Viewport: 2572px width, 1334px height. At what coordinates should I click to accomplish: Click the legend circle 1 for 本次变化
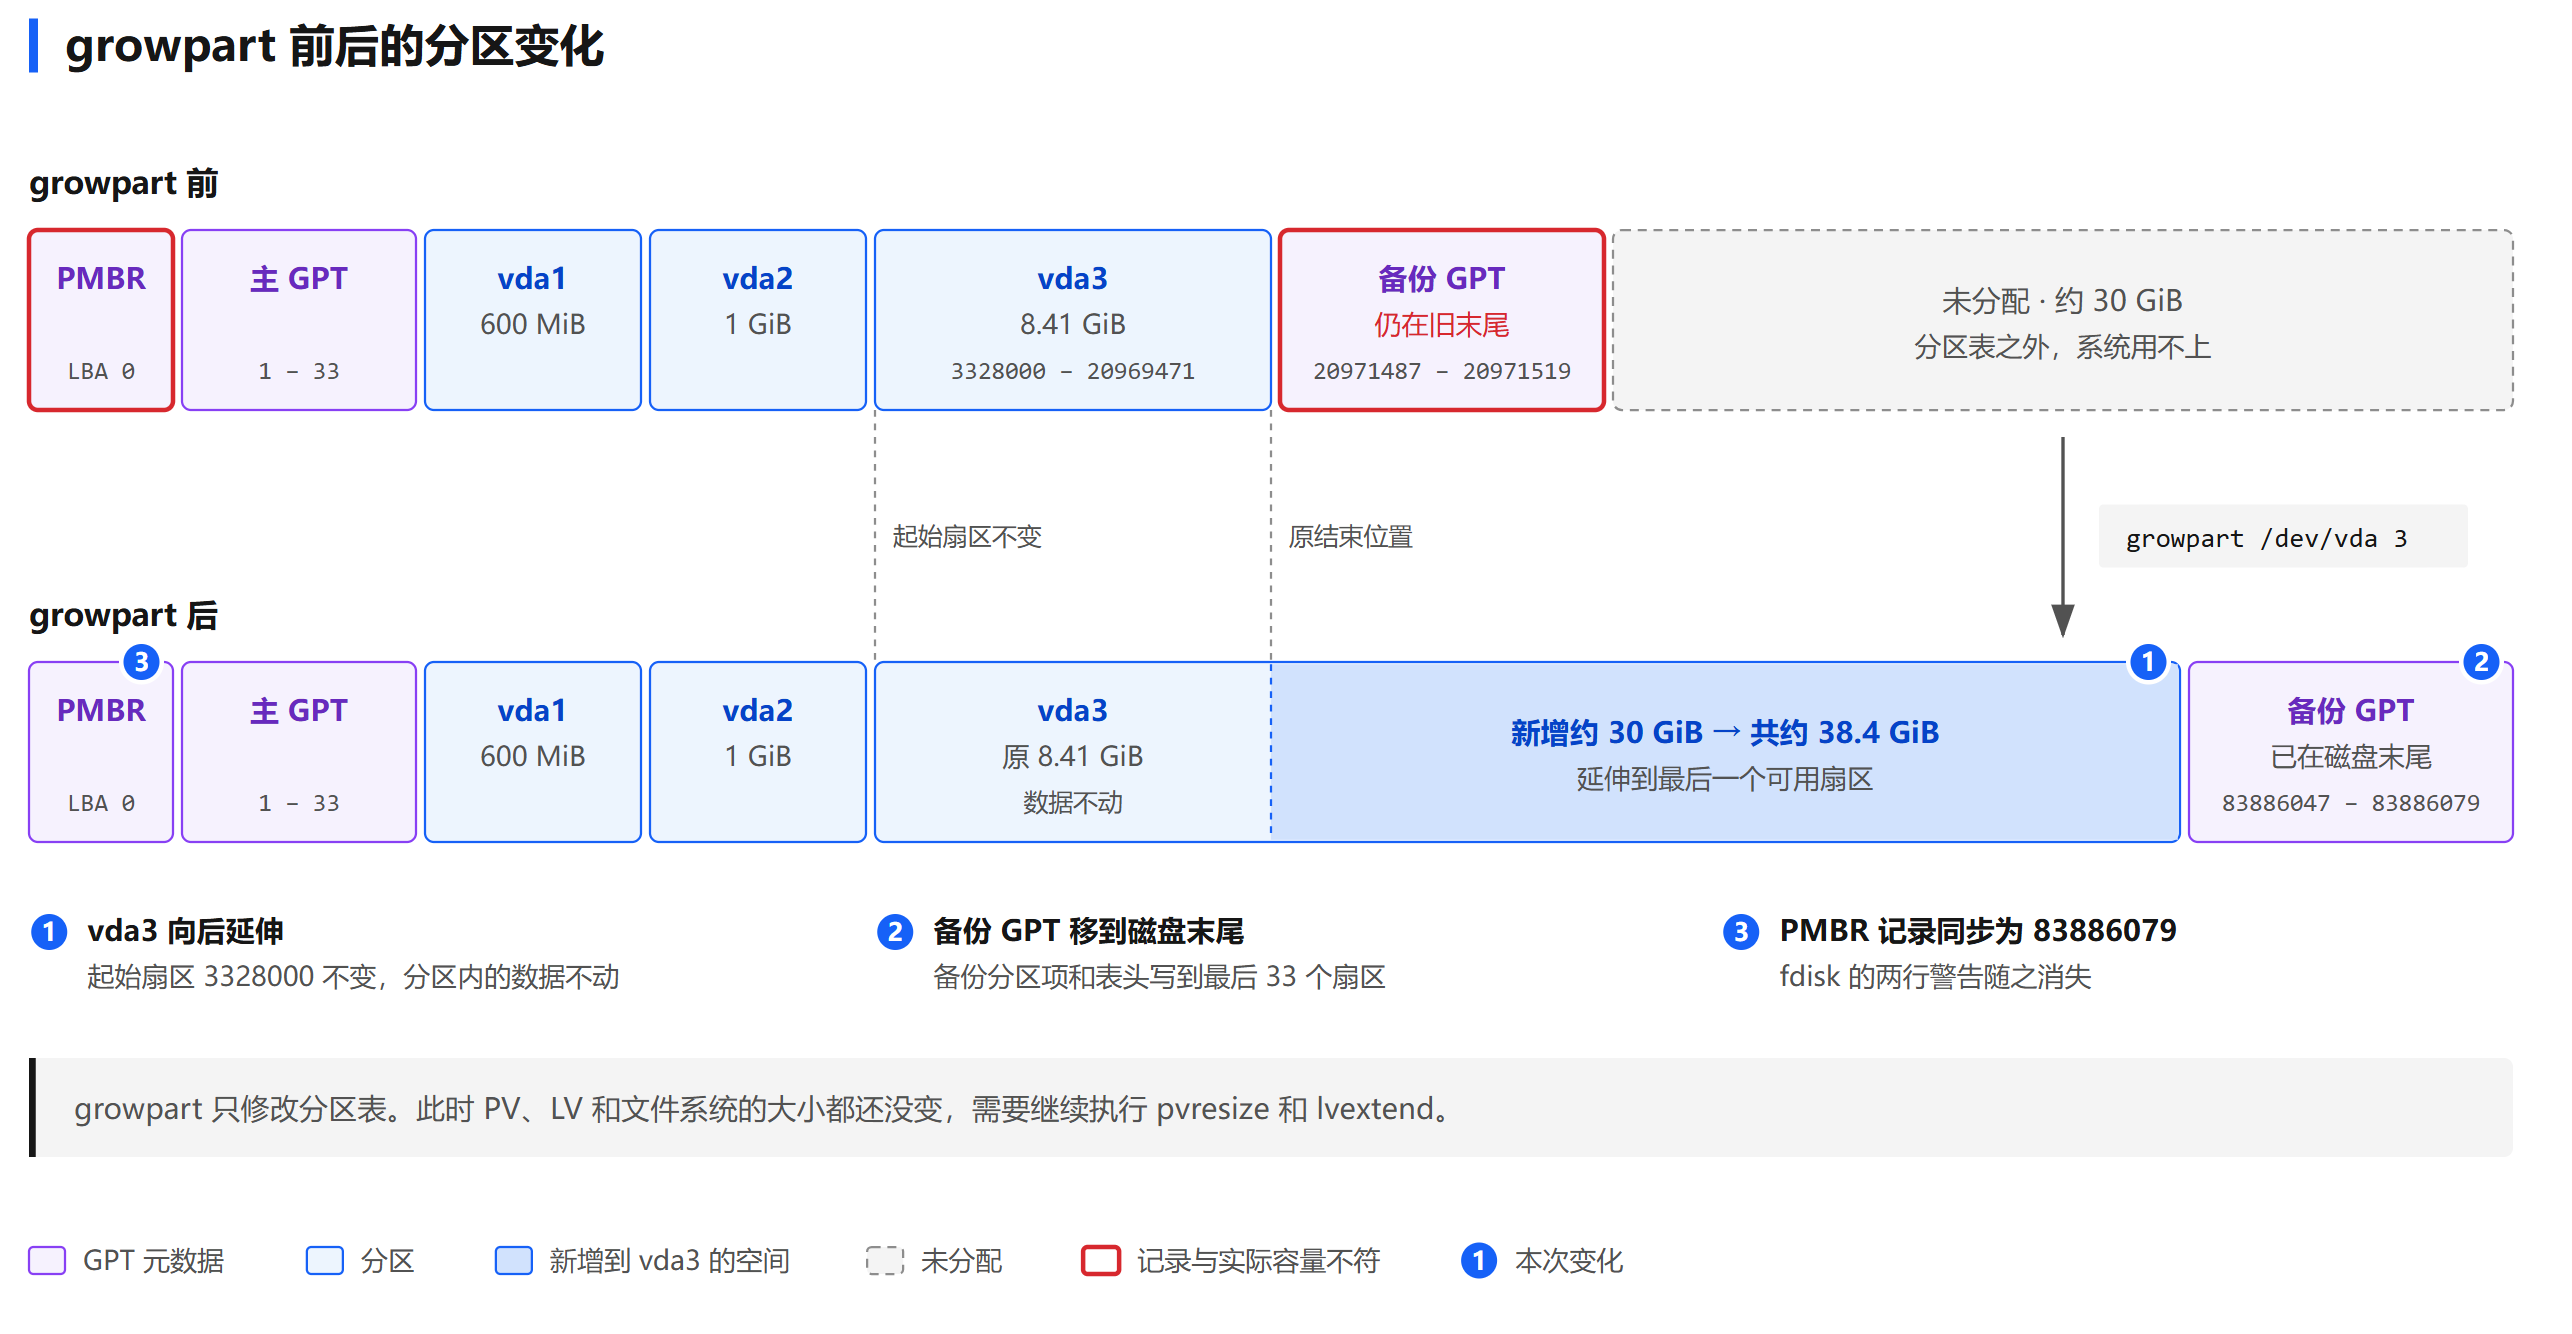[x=1479, y=1261]
